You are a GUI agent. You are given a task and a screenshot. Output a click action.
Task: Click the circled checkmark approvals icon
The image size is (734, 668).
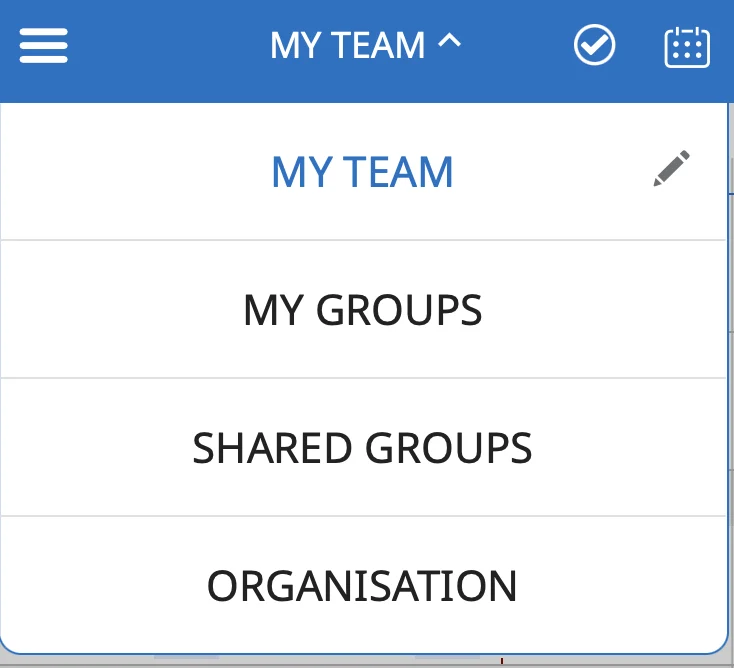pyautogui.click(x=595, y=45)
